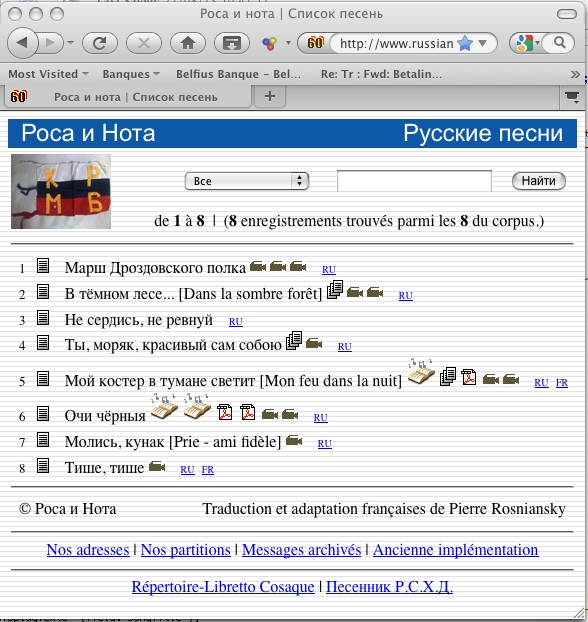The image size is (588, 622).
Task: Click the FR link for Тише, тише
Action: coord(208,470)
